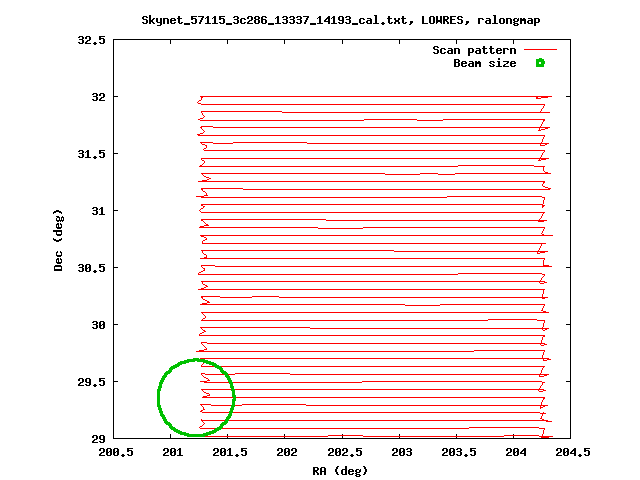
Task: Click the 31.5 tick label on Dec axis
Action: (x=91, y=154)
